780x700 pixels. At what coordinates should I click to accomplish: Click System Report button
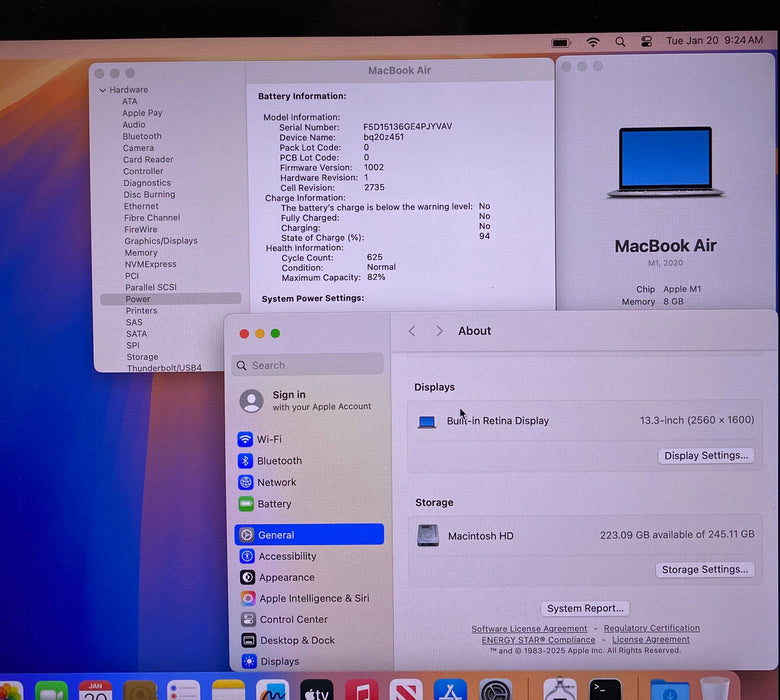click(585, 608)
